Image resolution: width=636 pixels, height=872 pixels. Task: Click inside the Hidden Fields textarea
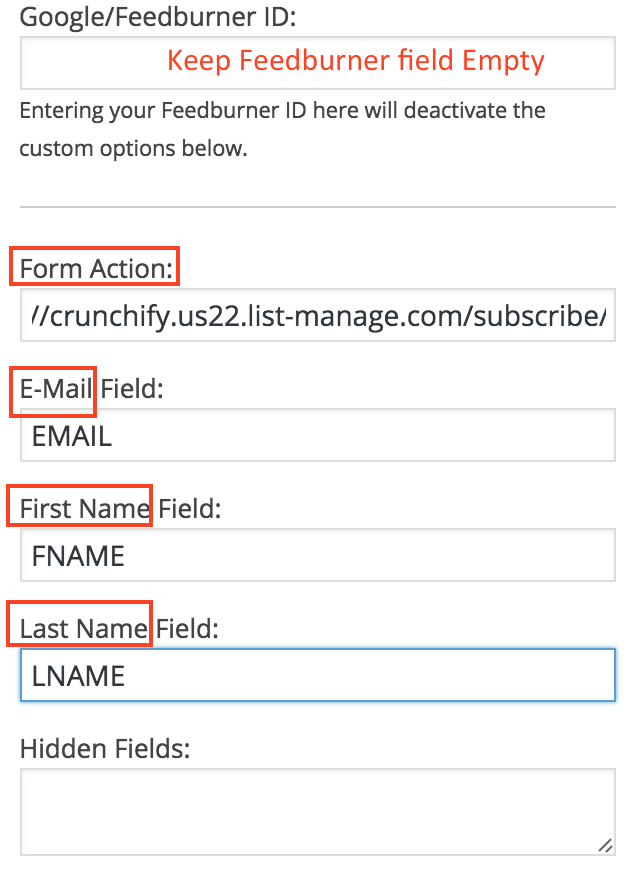pos(317,811)
